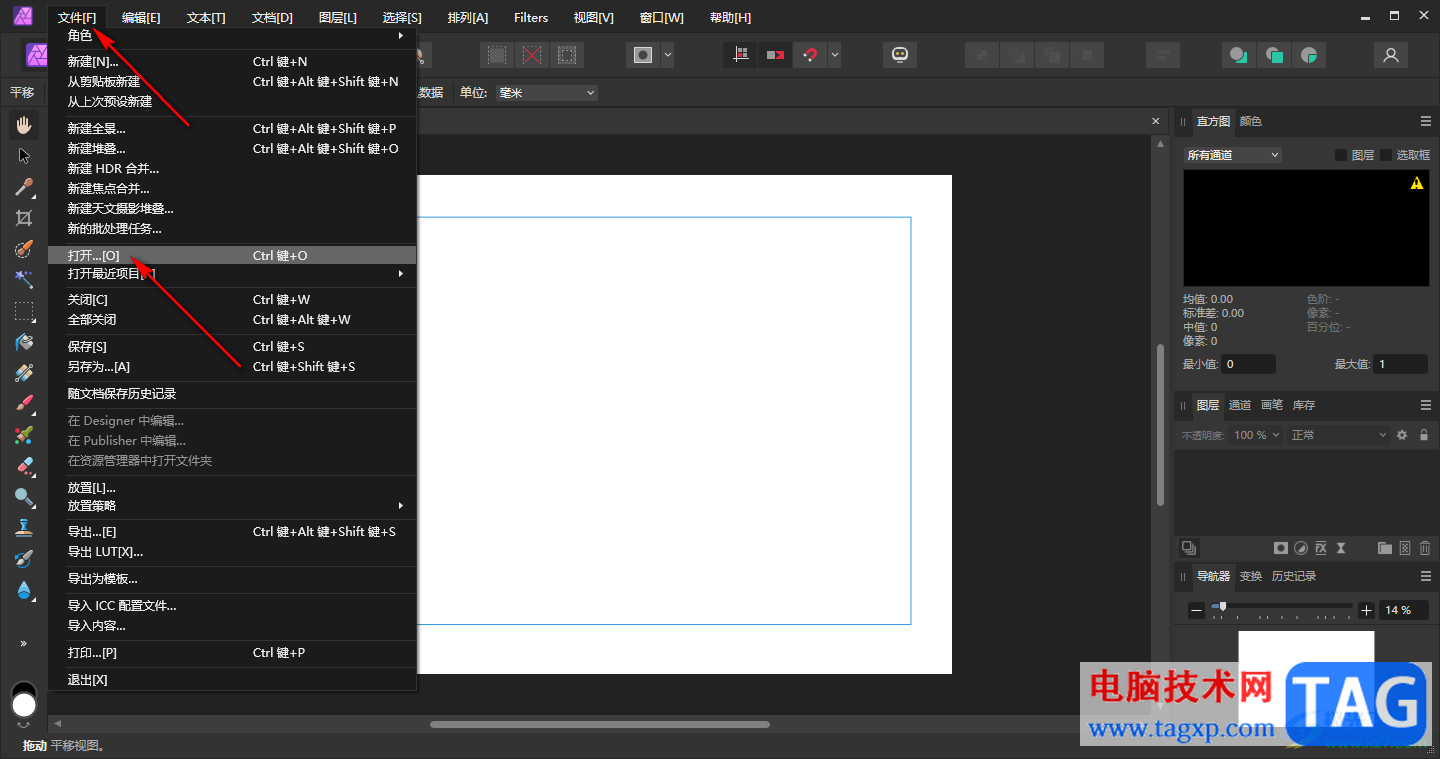Click the Deselect toolbar icon
This screenshot has height=759, width=1440.
point(532,55)
